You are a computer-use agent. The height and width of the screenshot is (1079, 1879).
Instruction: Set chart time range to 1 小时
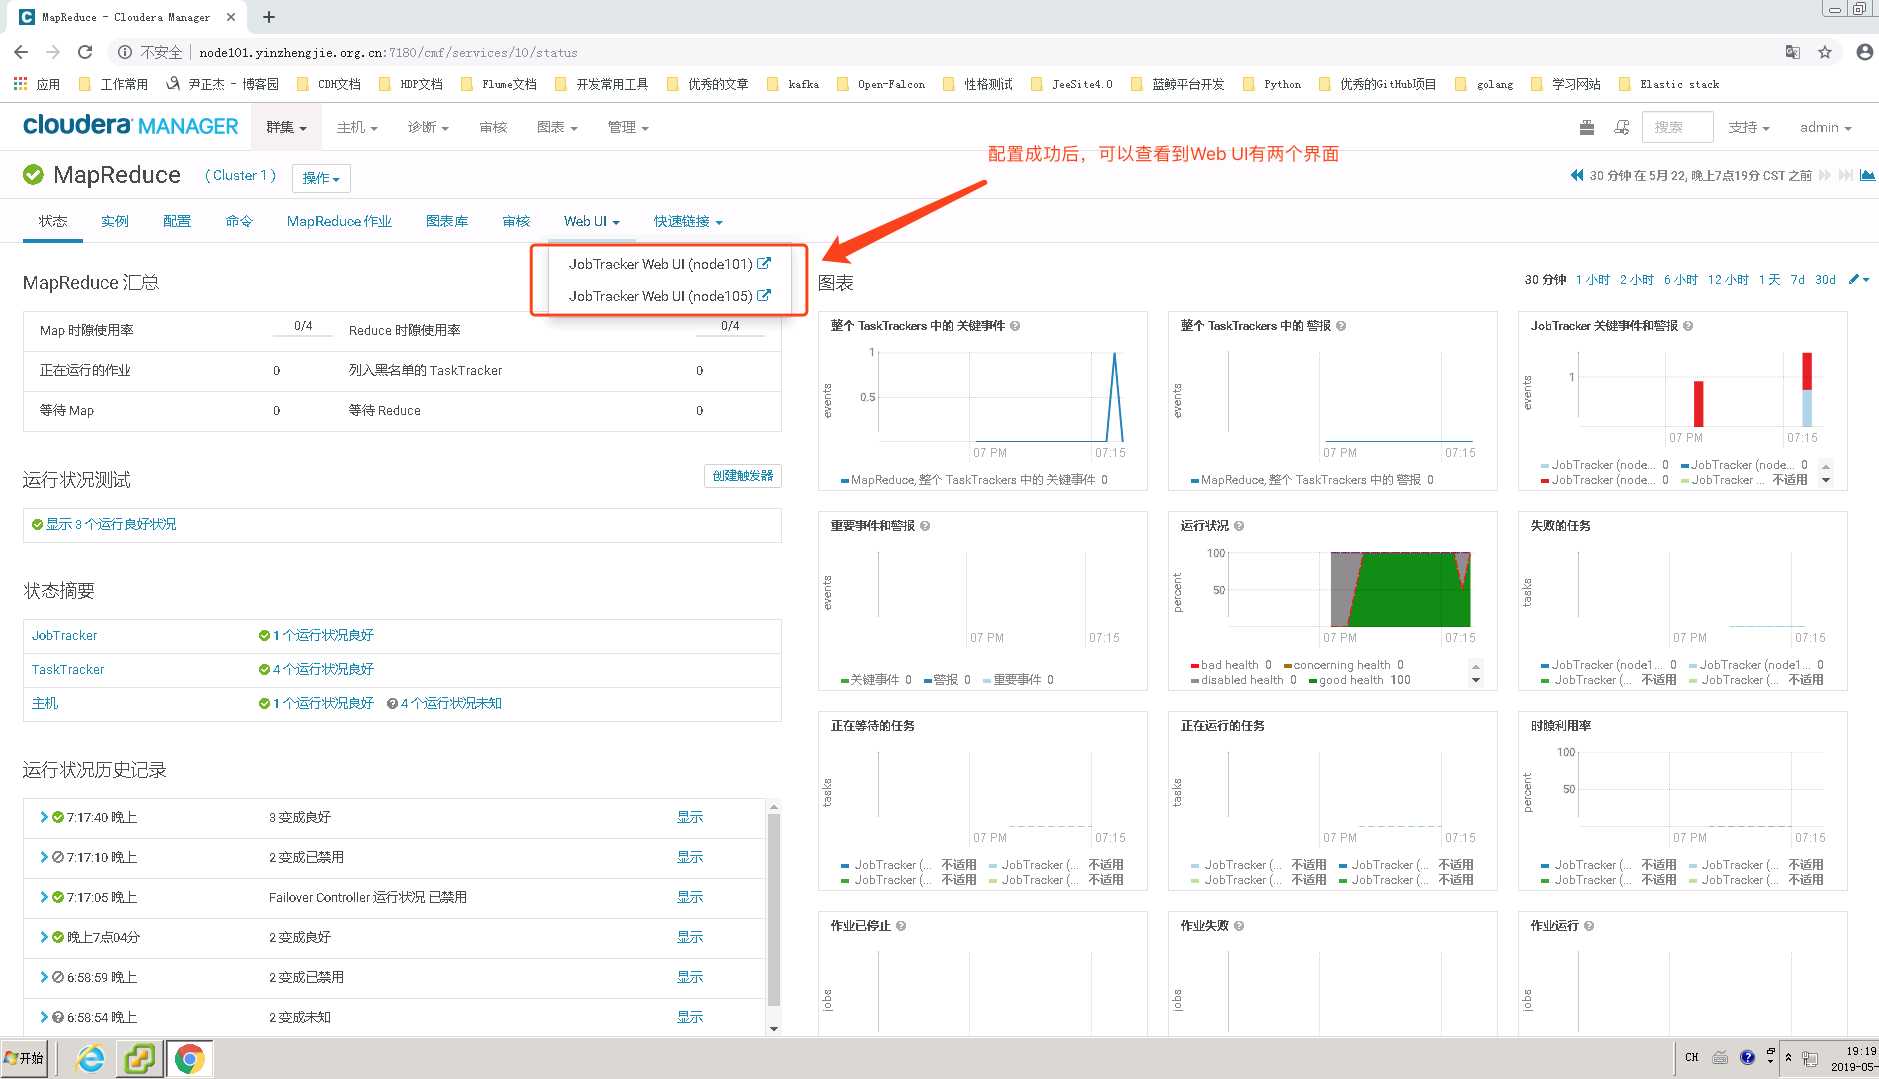click(1593, 280)
